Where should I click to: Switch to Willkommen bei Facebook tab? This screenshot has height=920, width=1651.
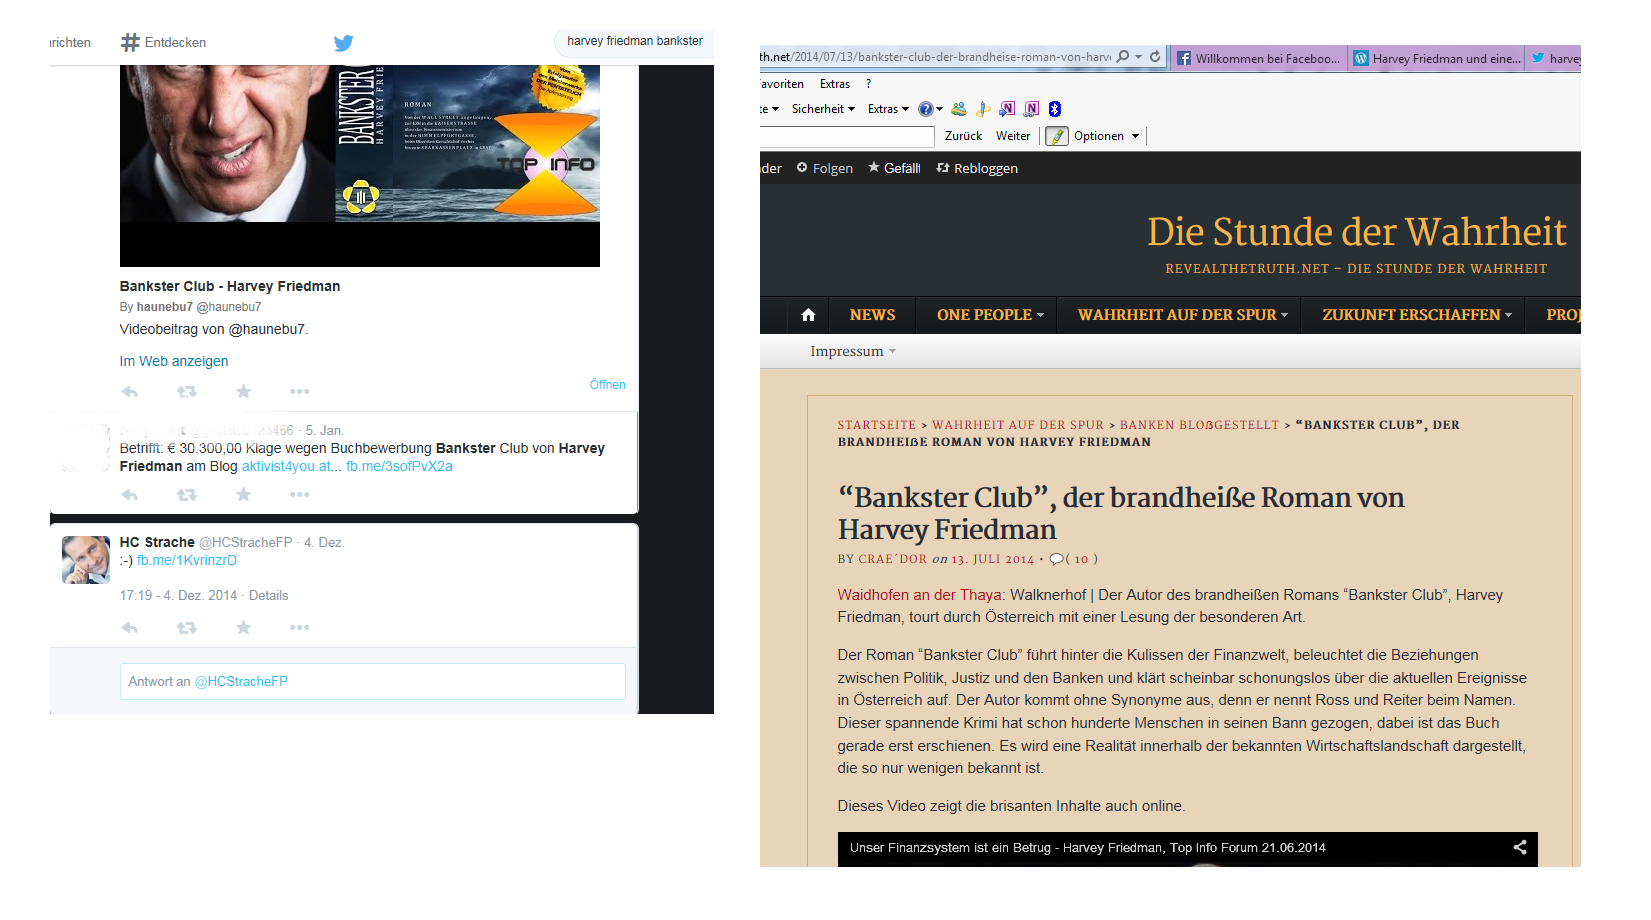(x=1258, y=59)
